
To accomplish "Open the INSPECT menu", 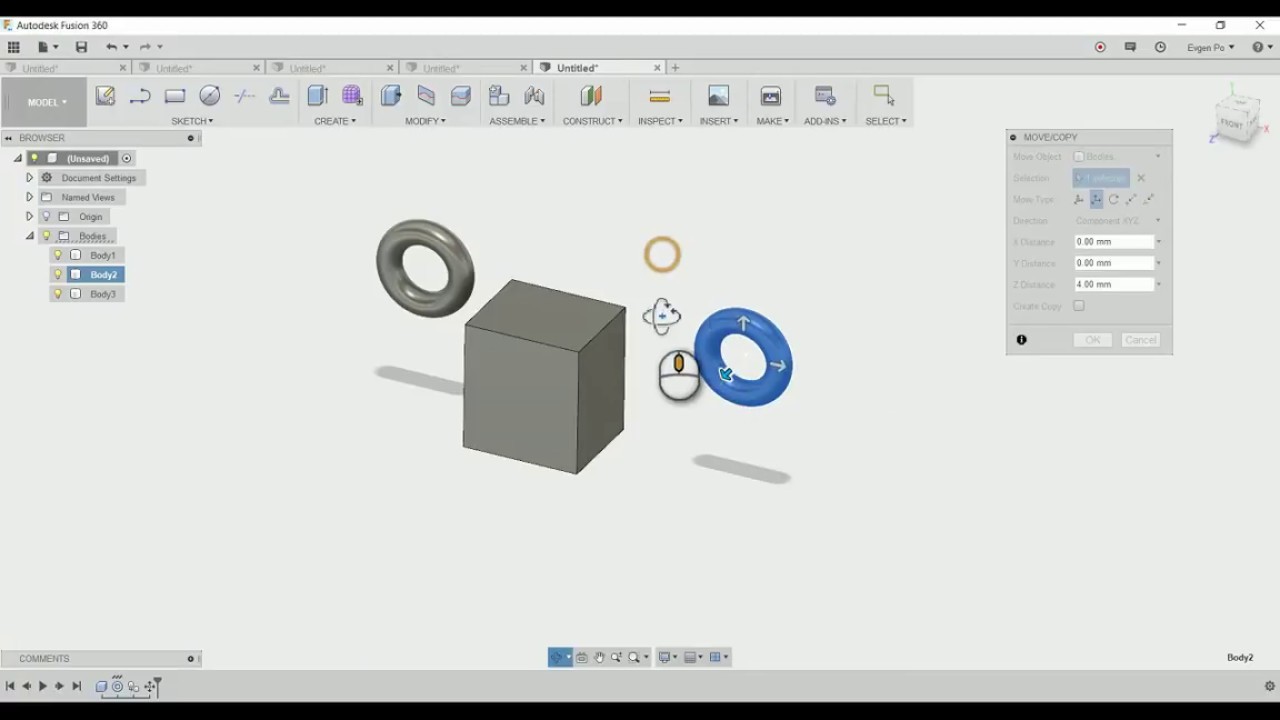I will pos(660,121).
